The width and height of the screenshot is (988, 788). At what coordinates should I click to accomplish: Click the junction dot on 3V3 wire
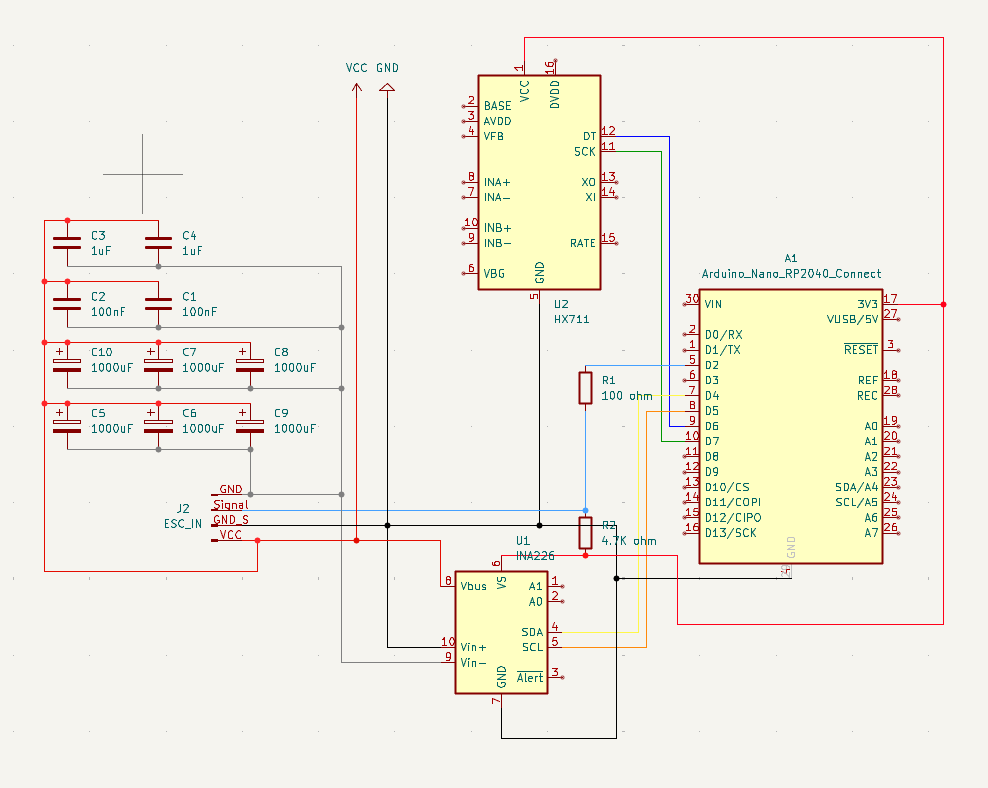[x=943, y=304]
